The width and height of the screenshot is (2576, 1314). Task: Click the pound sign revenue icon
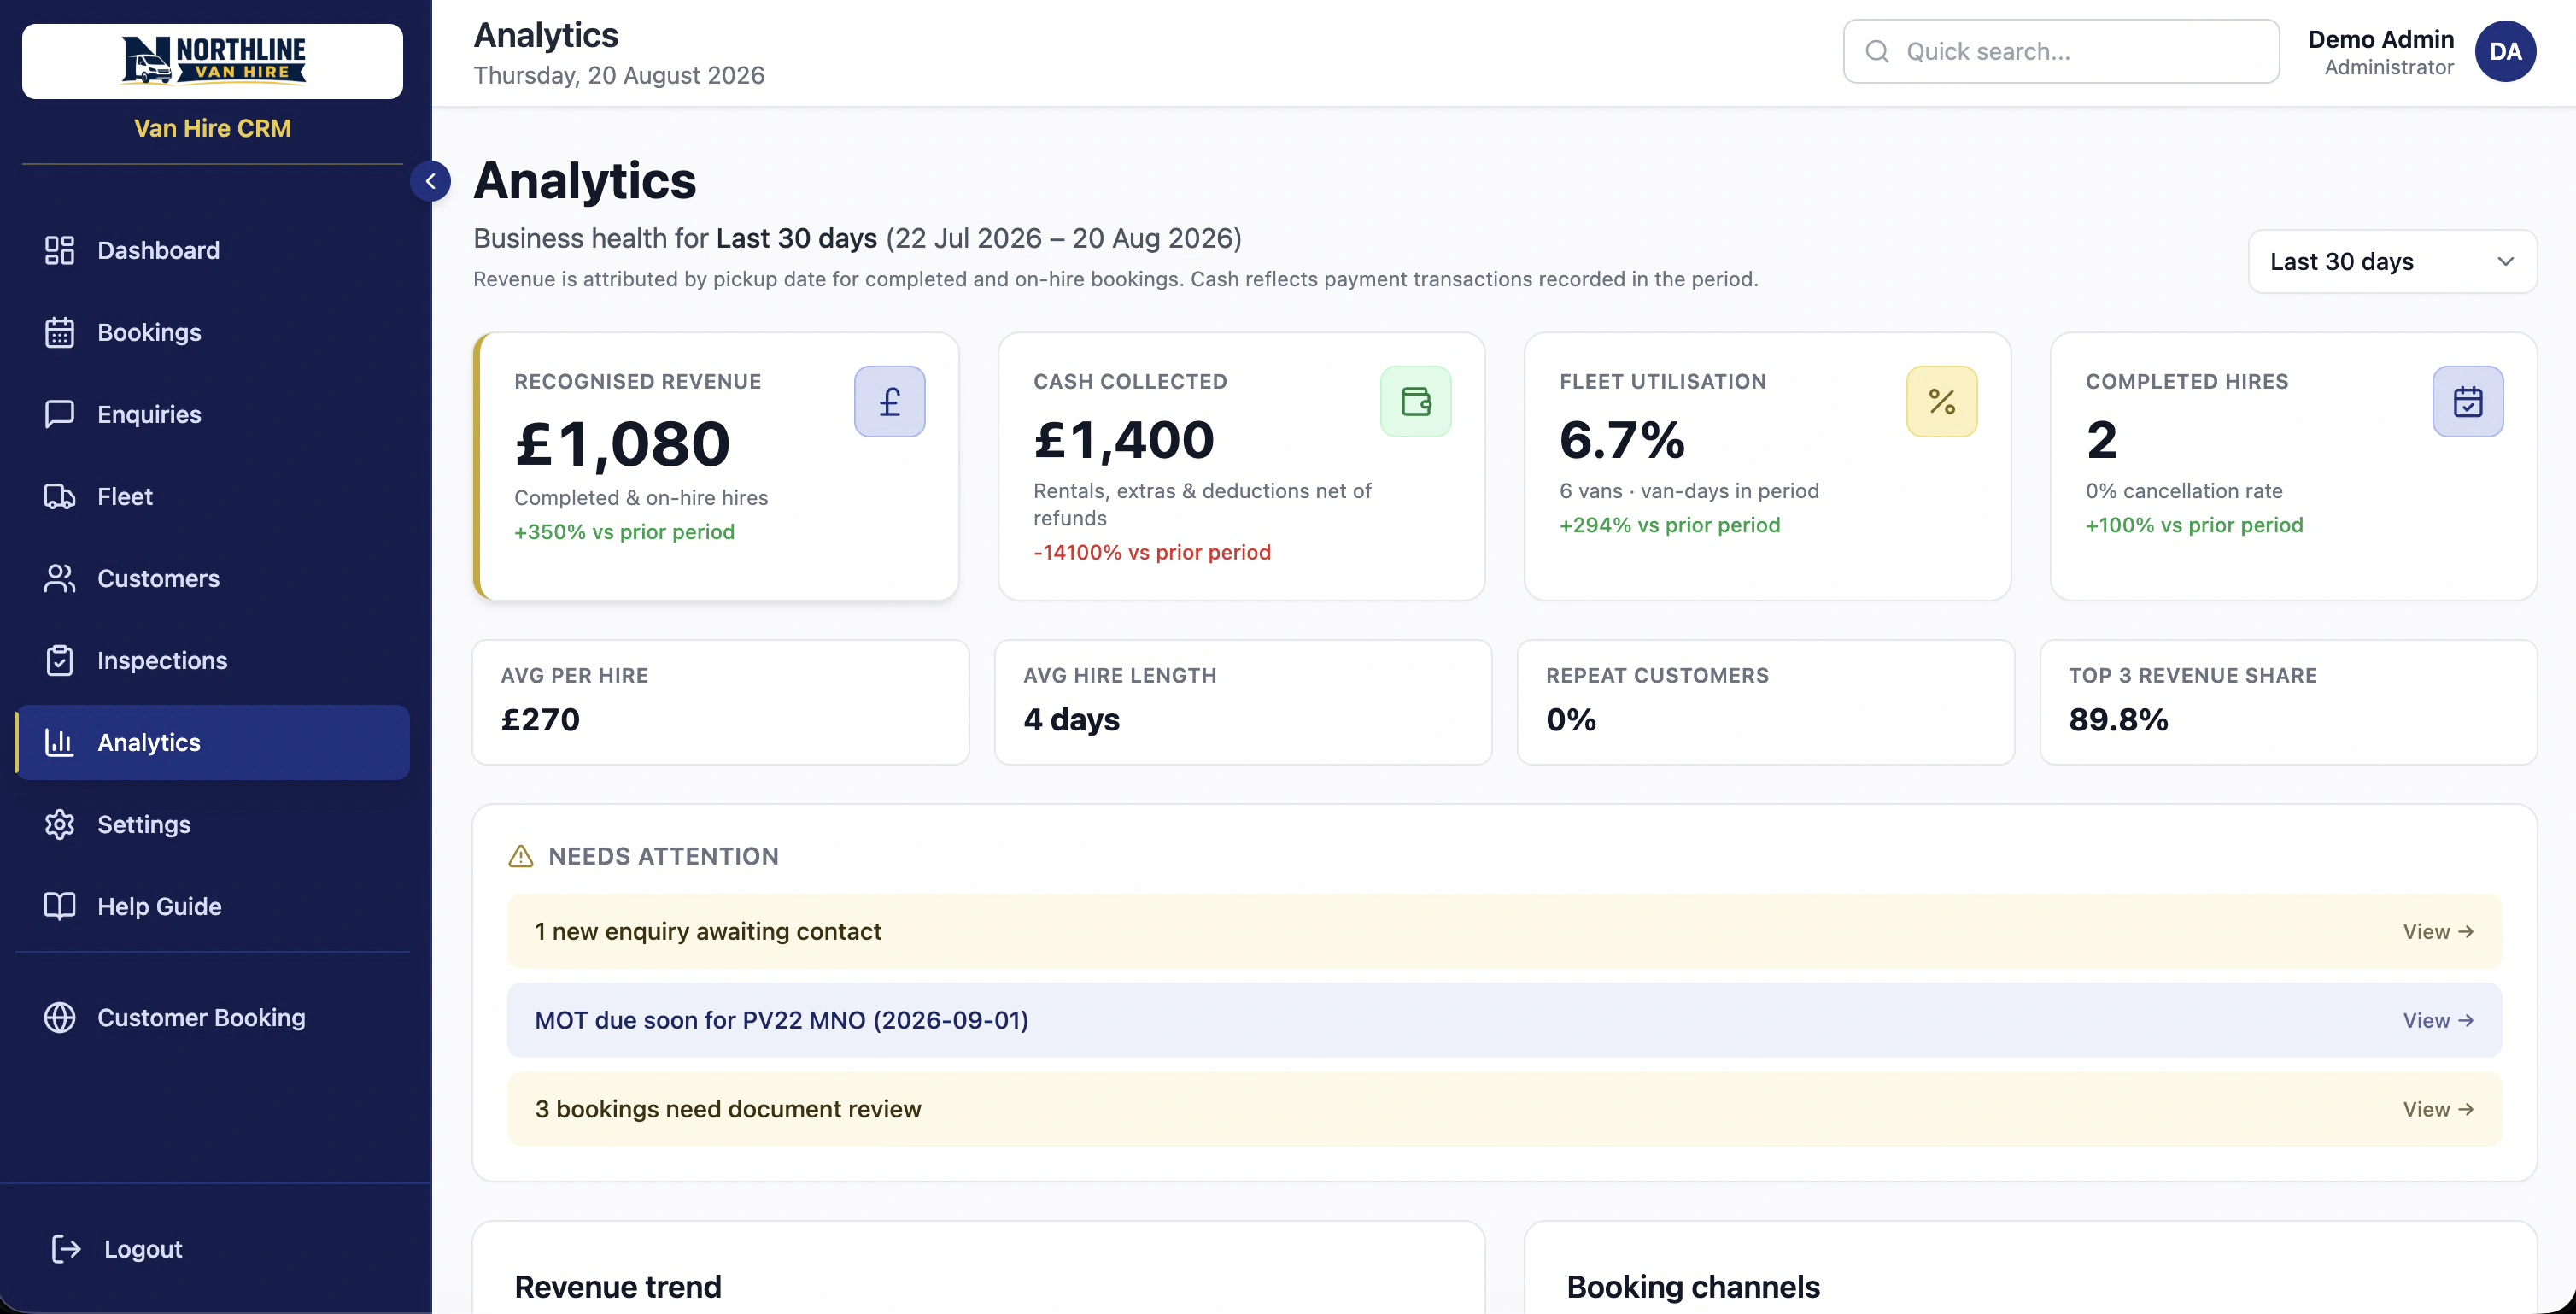coord(889,401)
